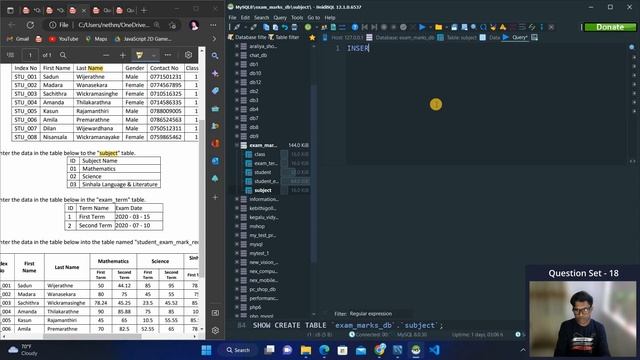Viewport: 640px width, 360px height.
Task: Switch to the Query* tab
Action: [x=515, y=38]
